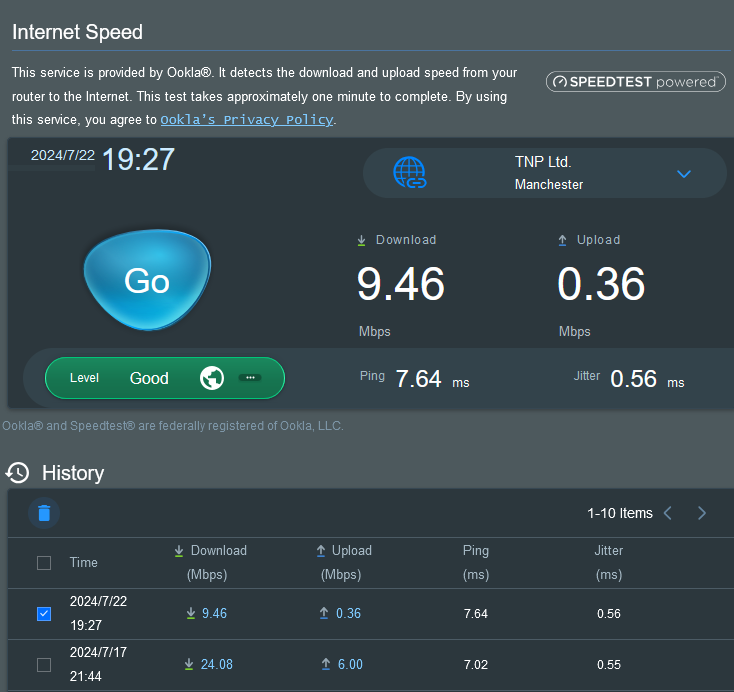Screen dimensions: 734x692
Task: Click the globe link server icon
Action: (x=410, y=173)
